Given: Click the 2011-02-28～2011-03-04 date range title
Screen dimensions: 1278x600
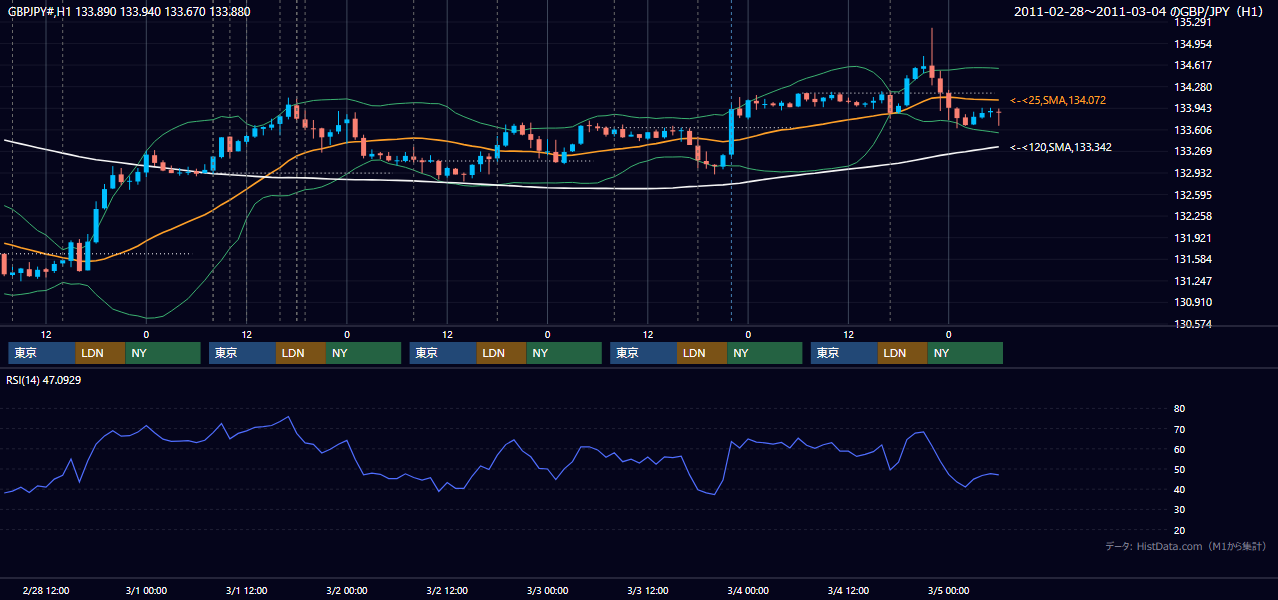Looking at the screenshot, I should 1140,11.
